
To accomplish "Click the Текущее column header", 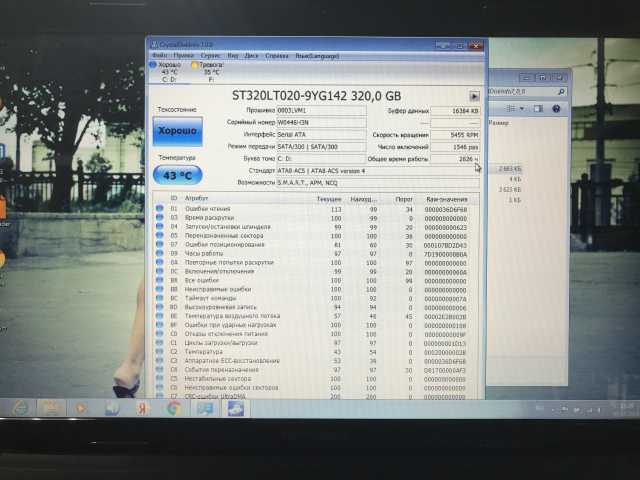I will [x=329, y=199].
